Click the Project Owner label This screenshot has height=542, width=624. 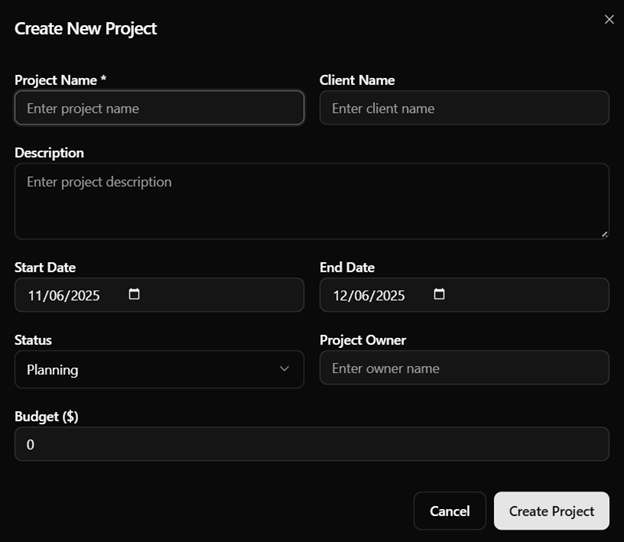(363, 341)
